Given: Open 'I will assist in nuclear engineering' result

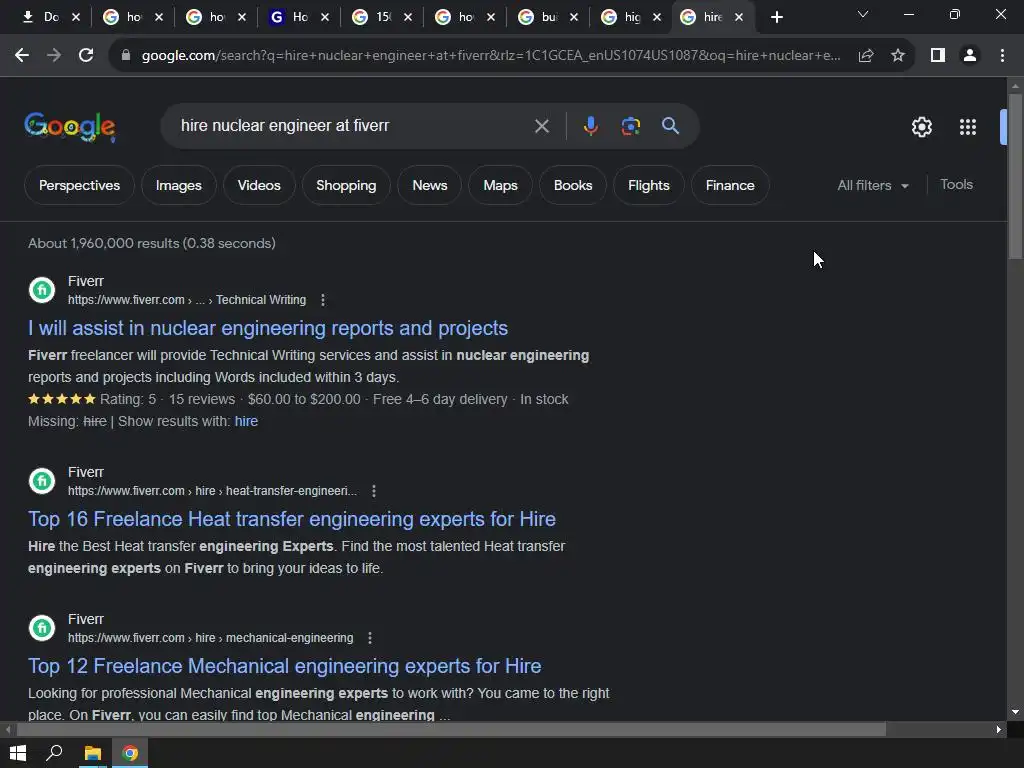Looking at the screenshot, I should 268,328.
